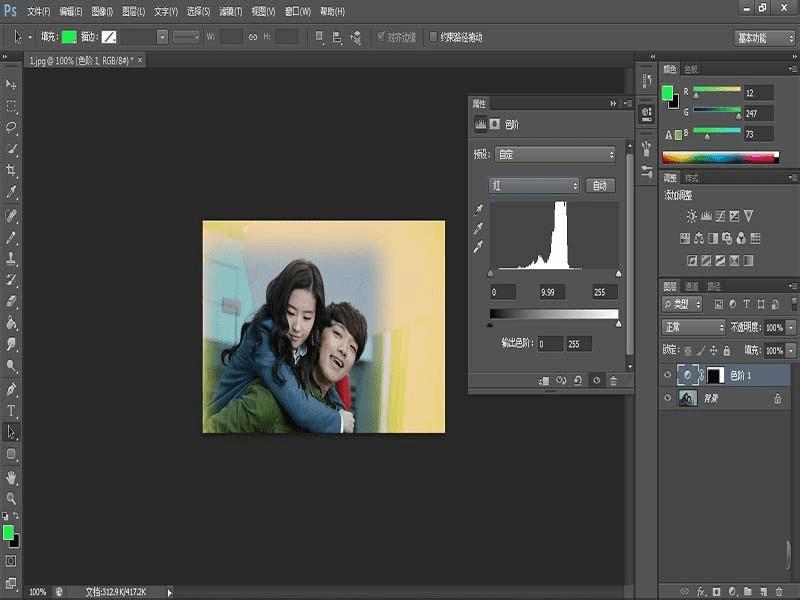Enable the 约束路径拖动 checkbox

coord(433,37)
